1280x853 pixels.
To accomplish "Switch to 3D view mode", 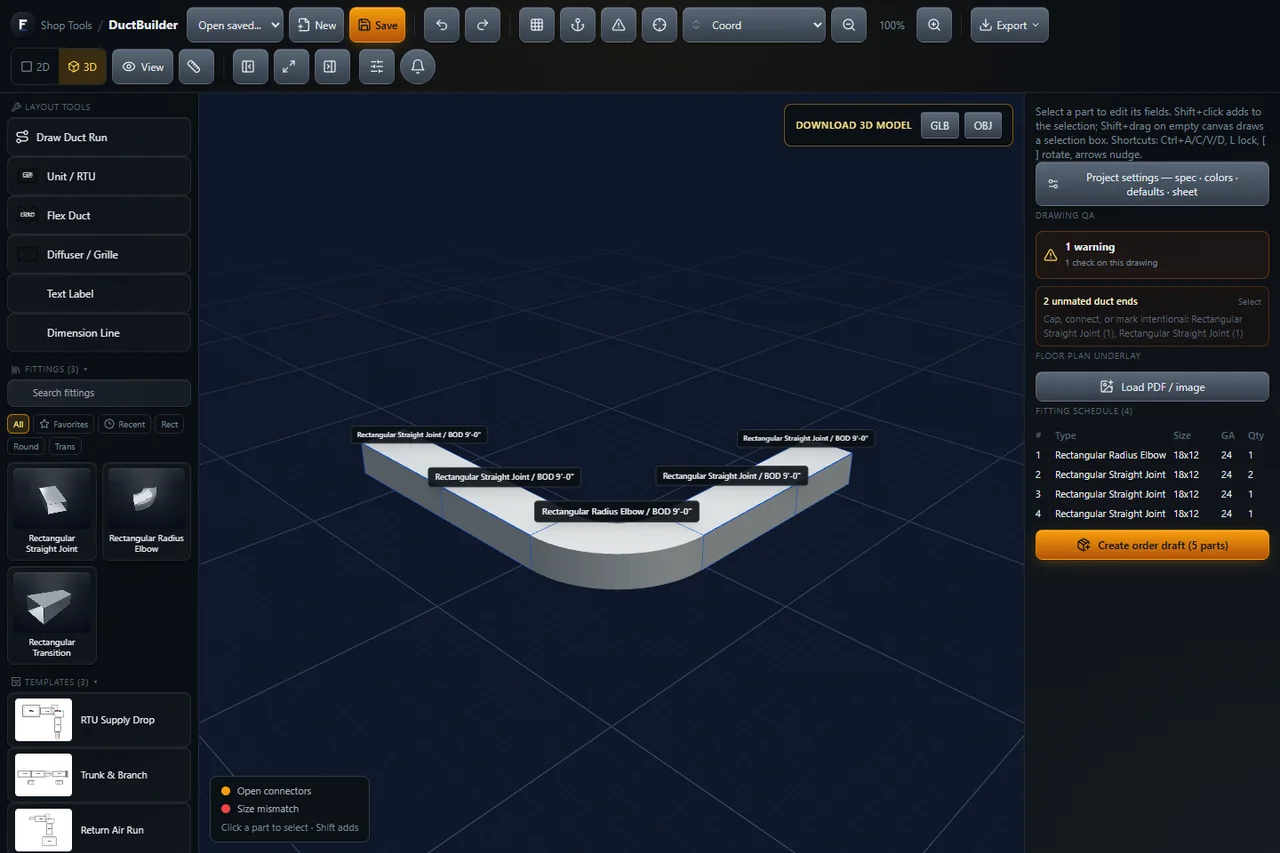I will coord(82,67).
